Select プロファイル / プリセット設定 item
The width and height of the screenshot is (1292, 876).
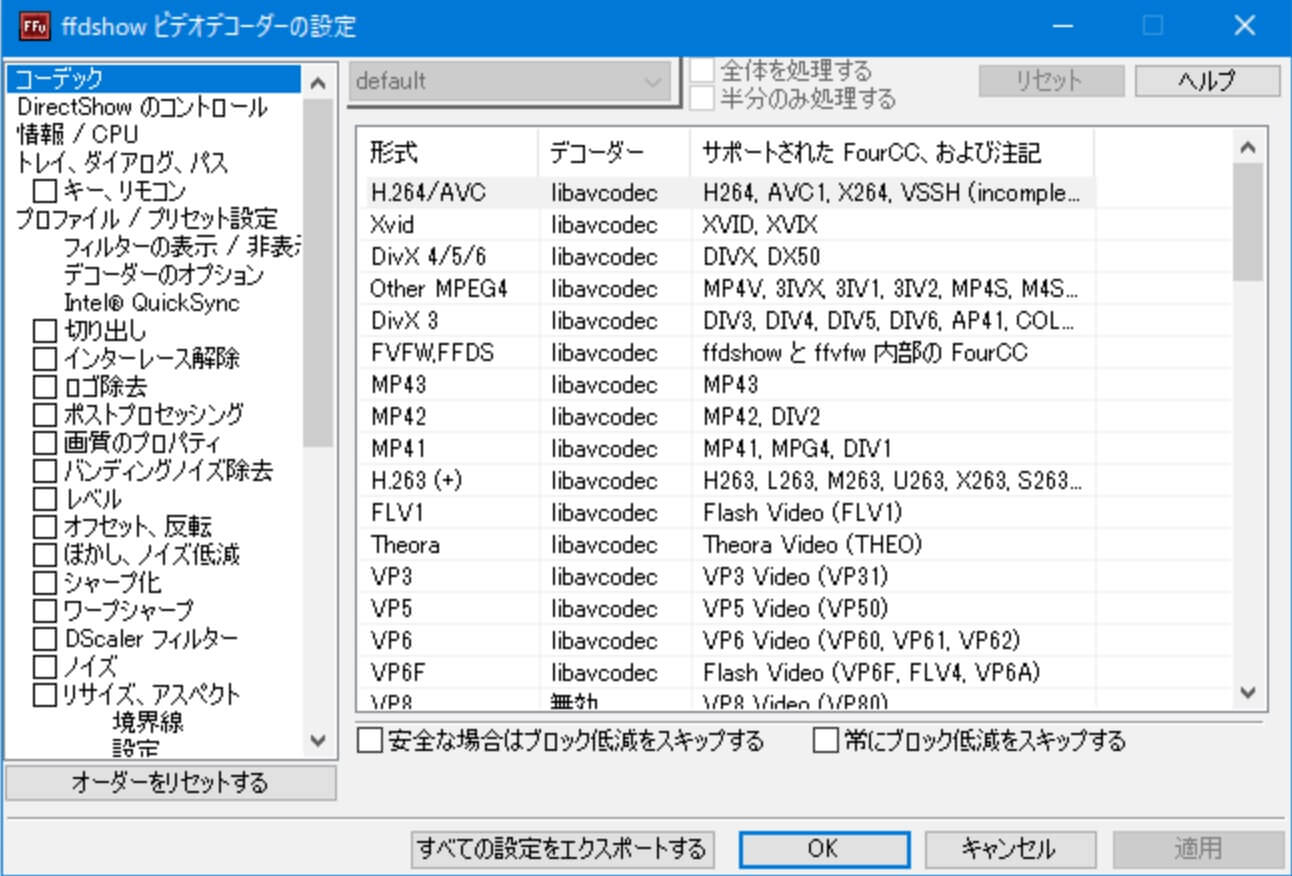[x=147, y=219]
